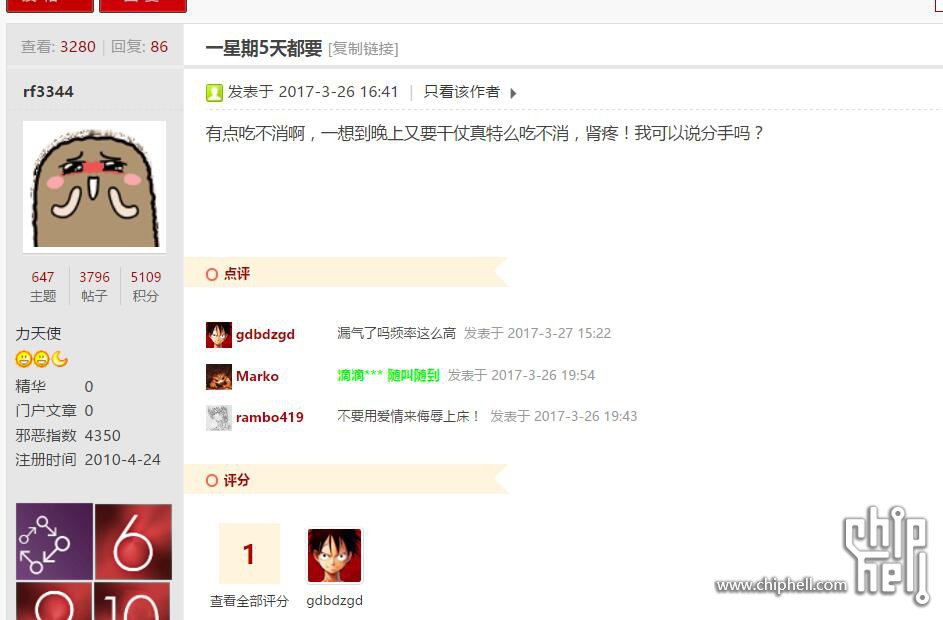943x620 pixels.
Task: Click gdbdzgd's small avatar in comments
Action: coord(218,334)
